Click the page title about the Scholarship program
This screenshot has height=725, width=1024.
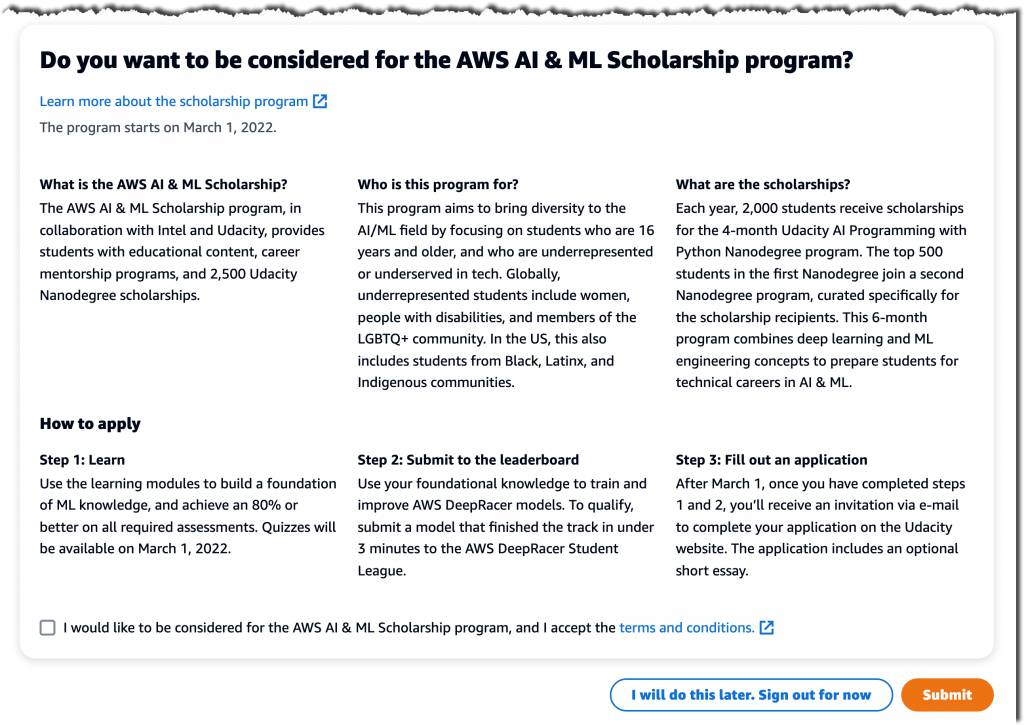445,60
